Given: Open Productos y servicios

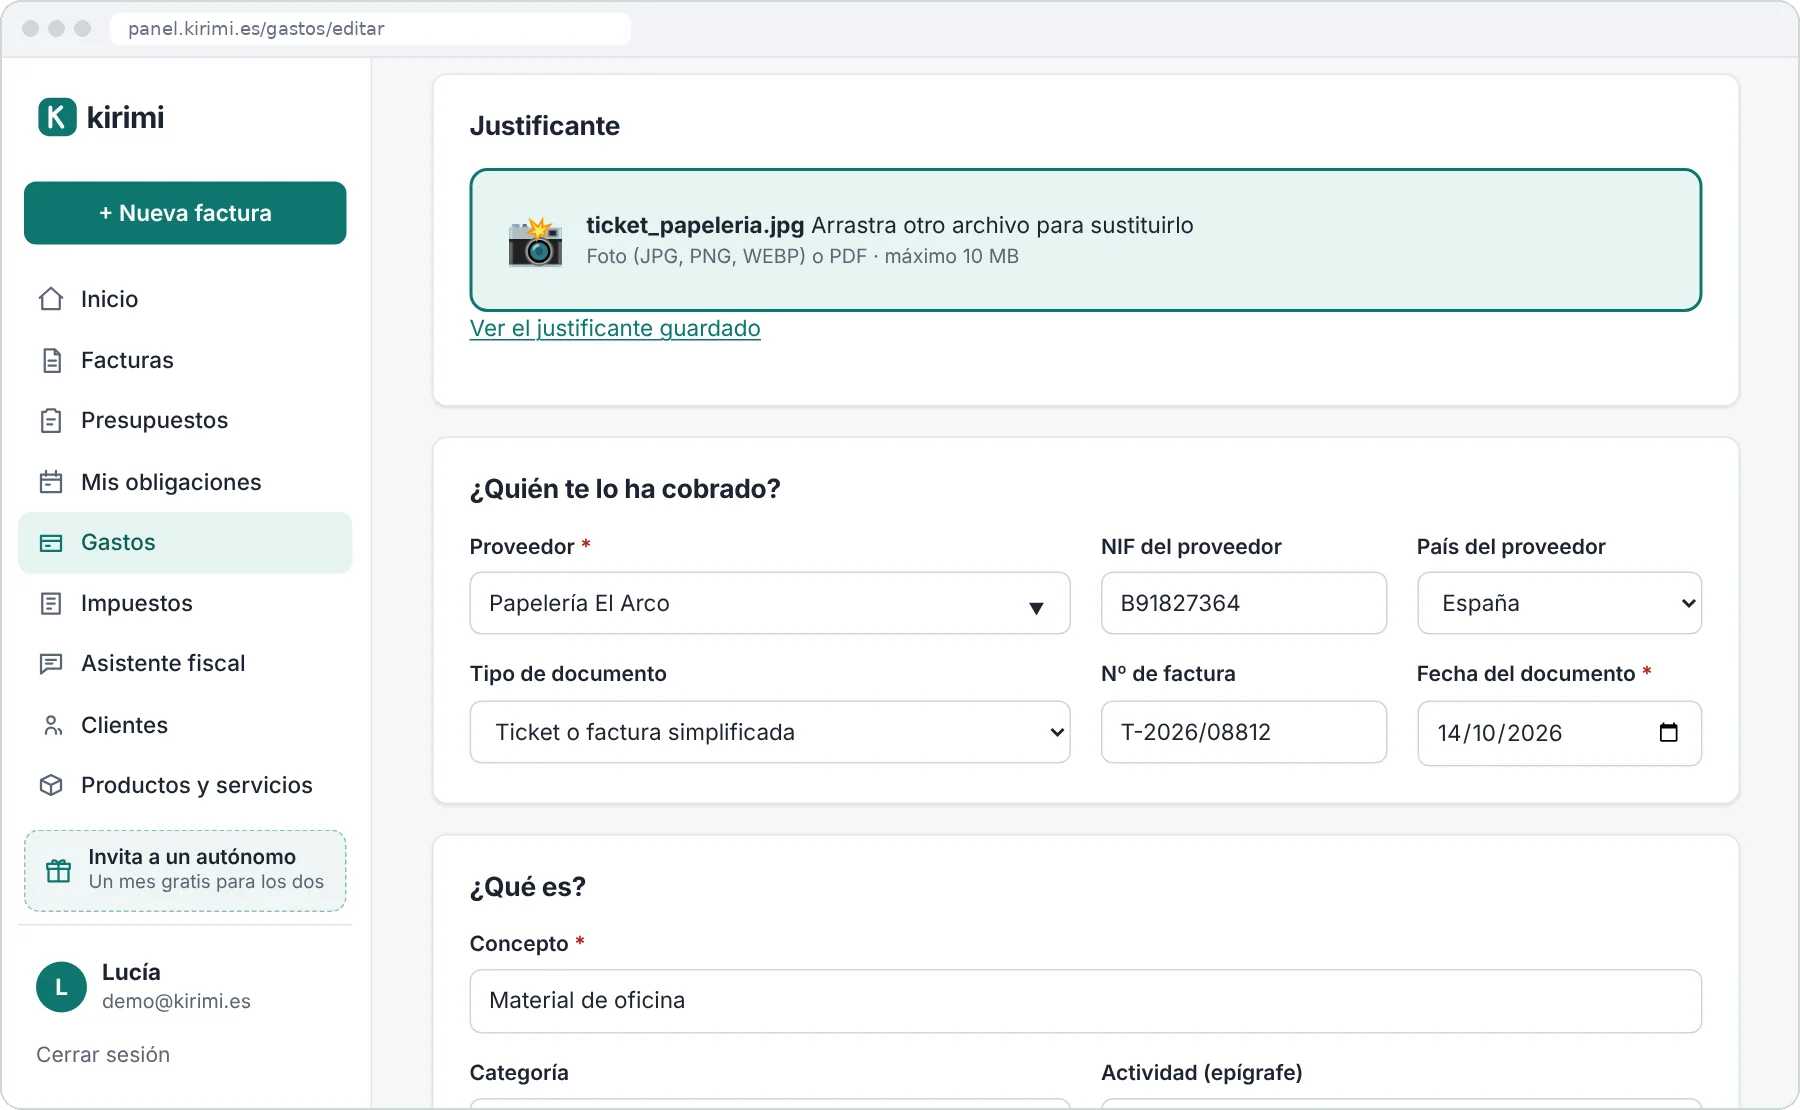Looking at the screenshot, I should 185,786.
